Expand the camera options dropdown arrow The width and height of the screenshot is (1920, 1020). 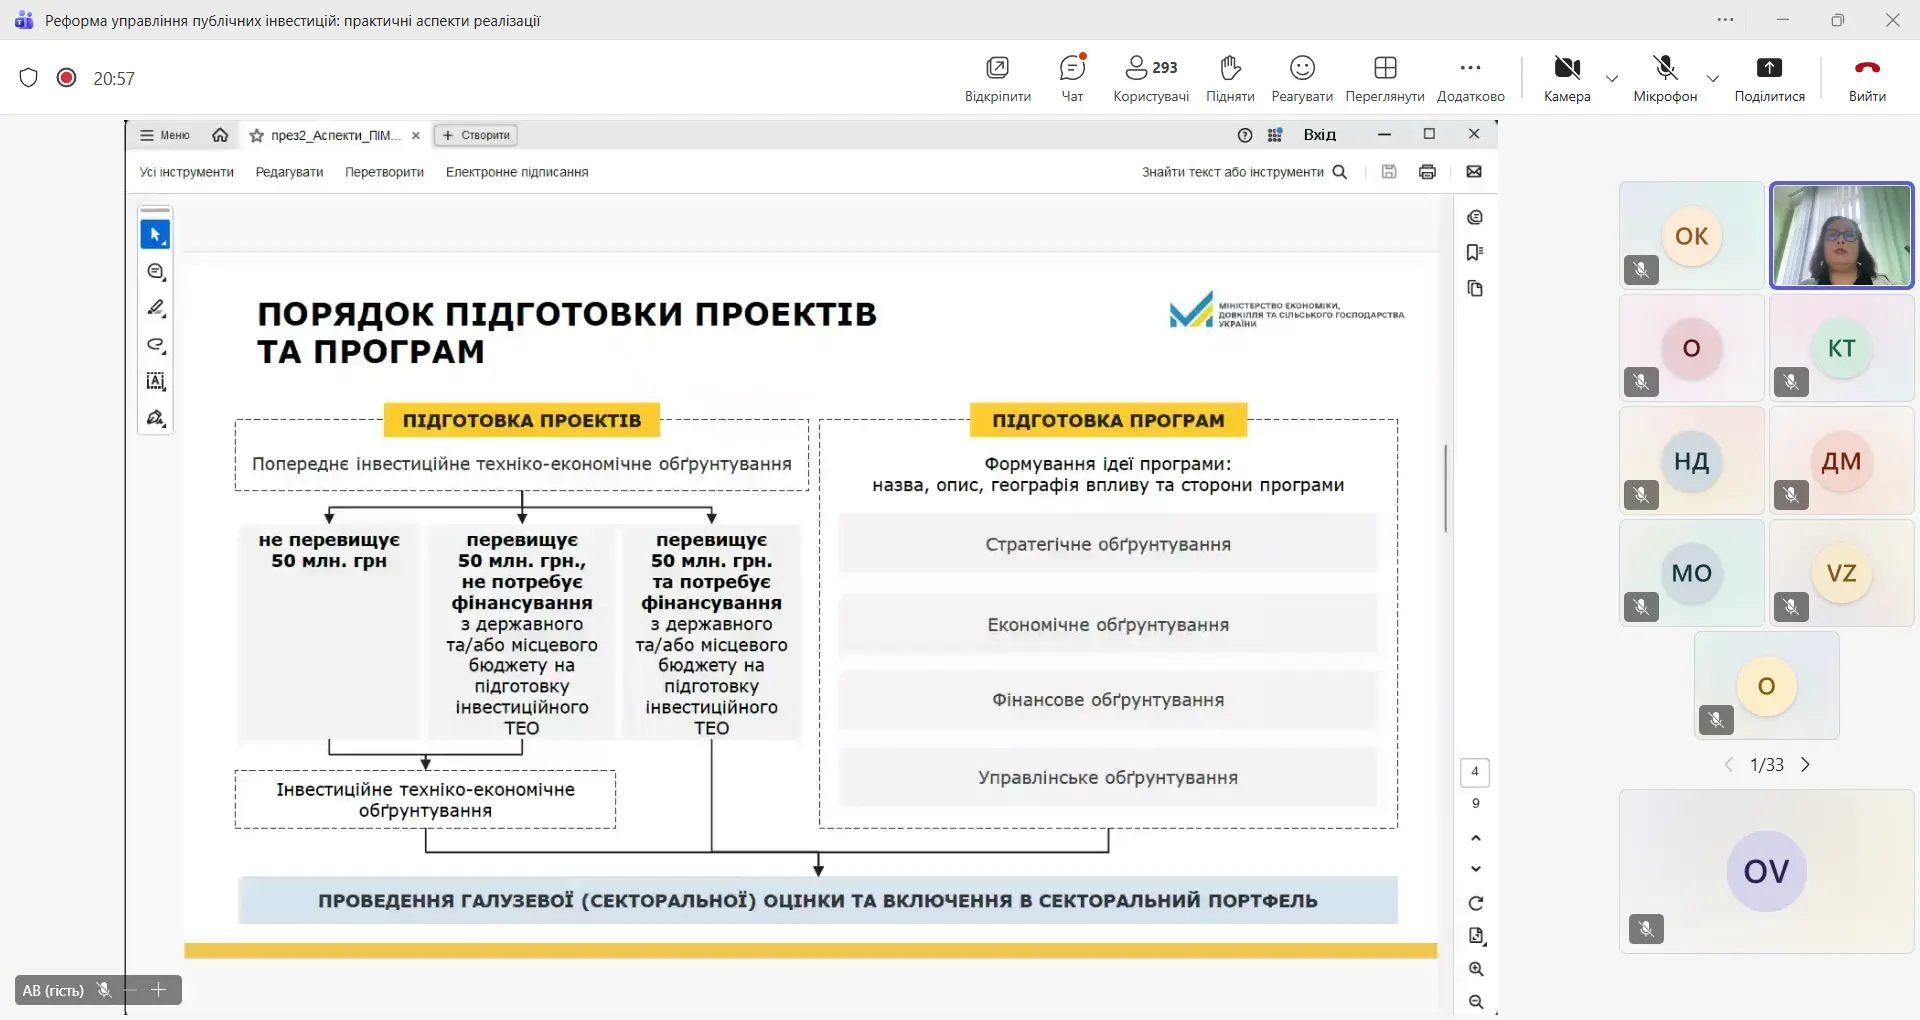1612,78
